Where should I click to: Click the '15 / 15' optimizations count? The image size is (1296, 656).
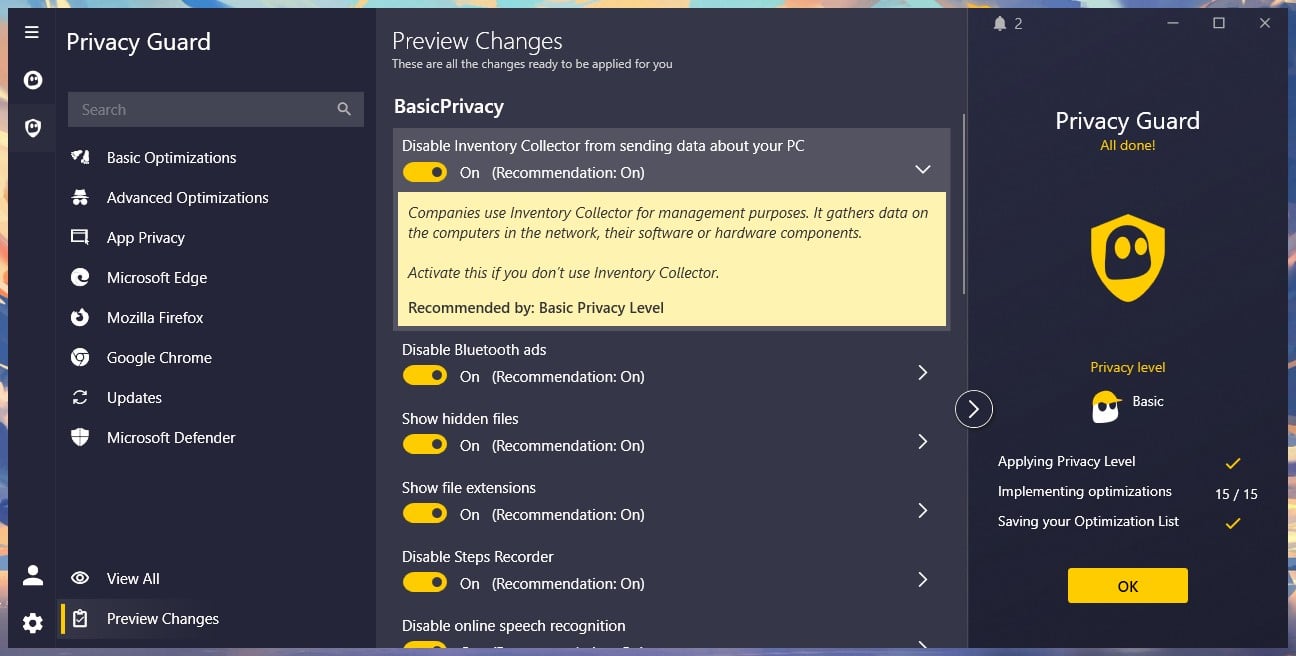(x=1236, y=494)
